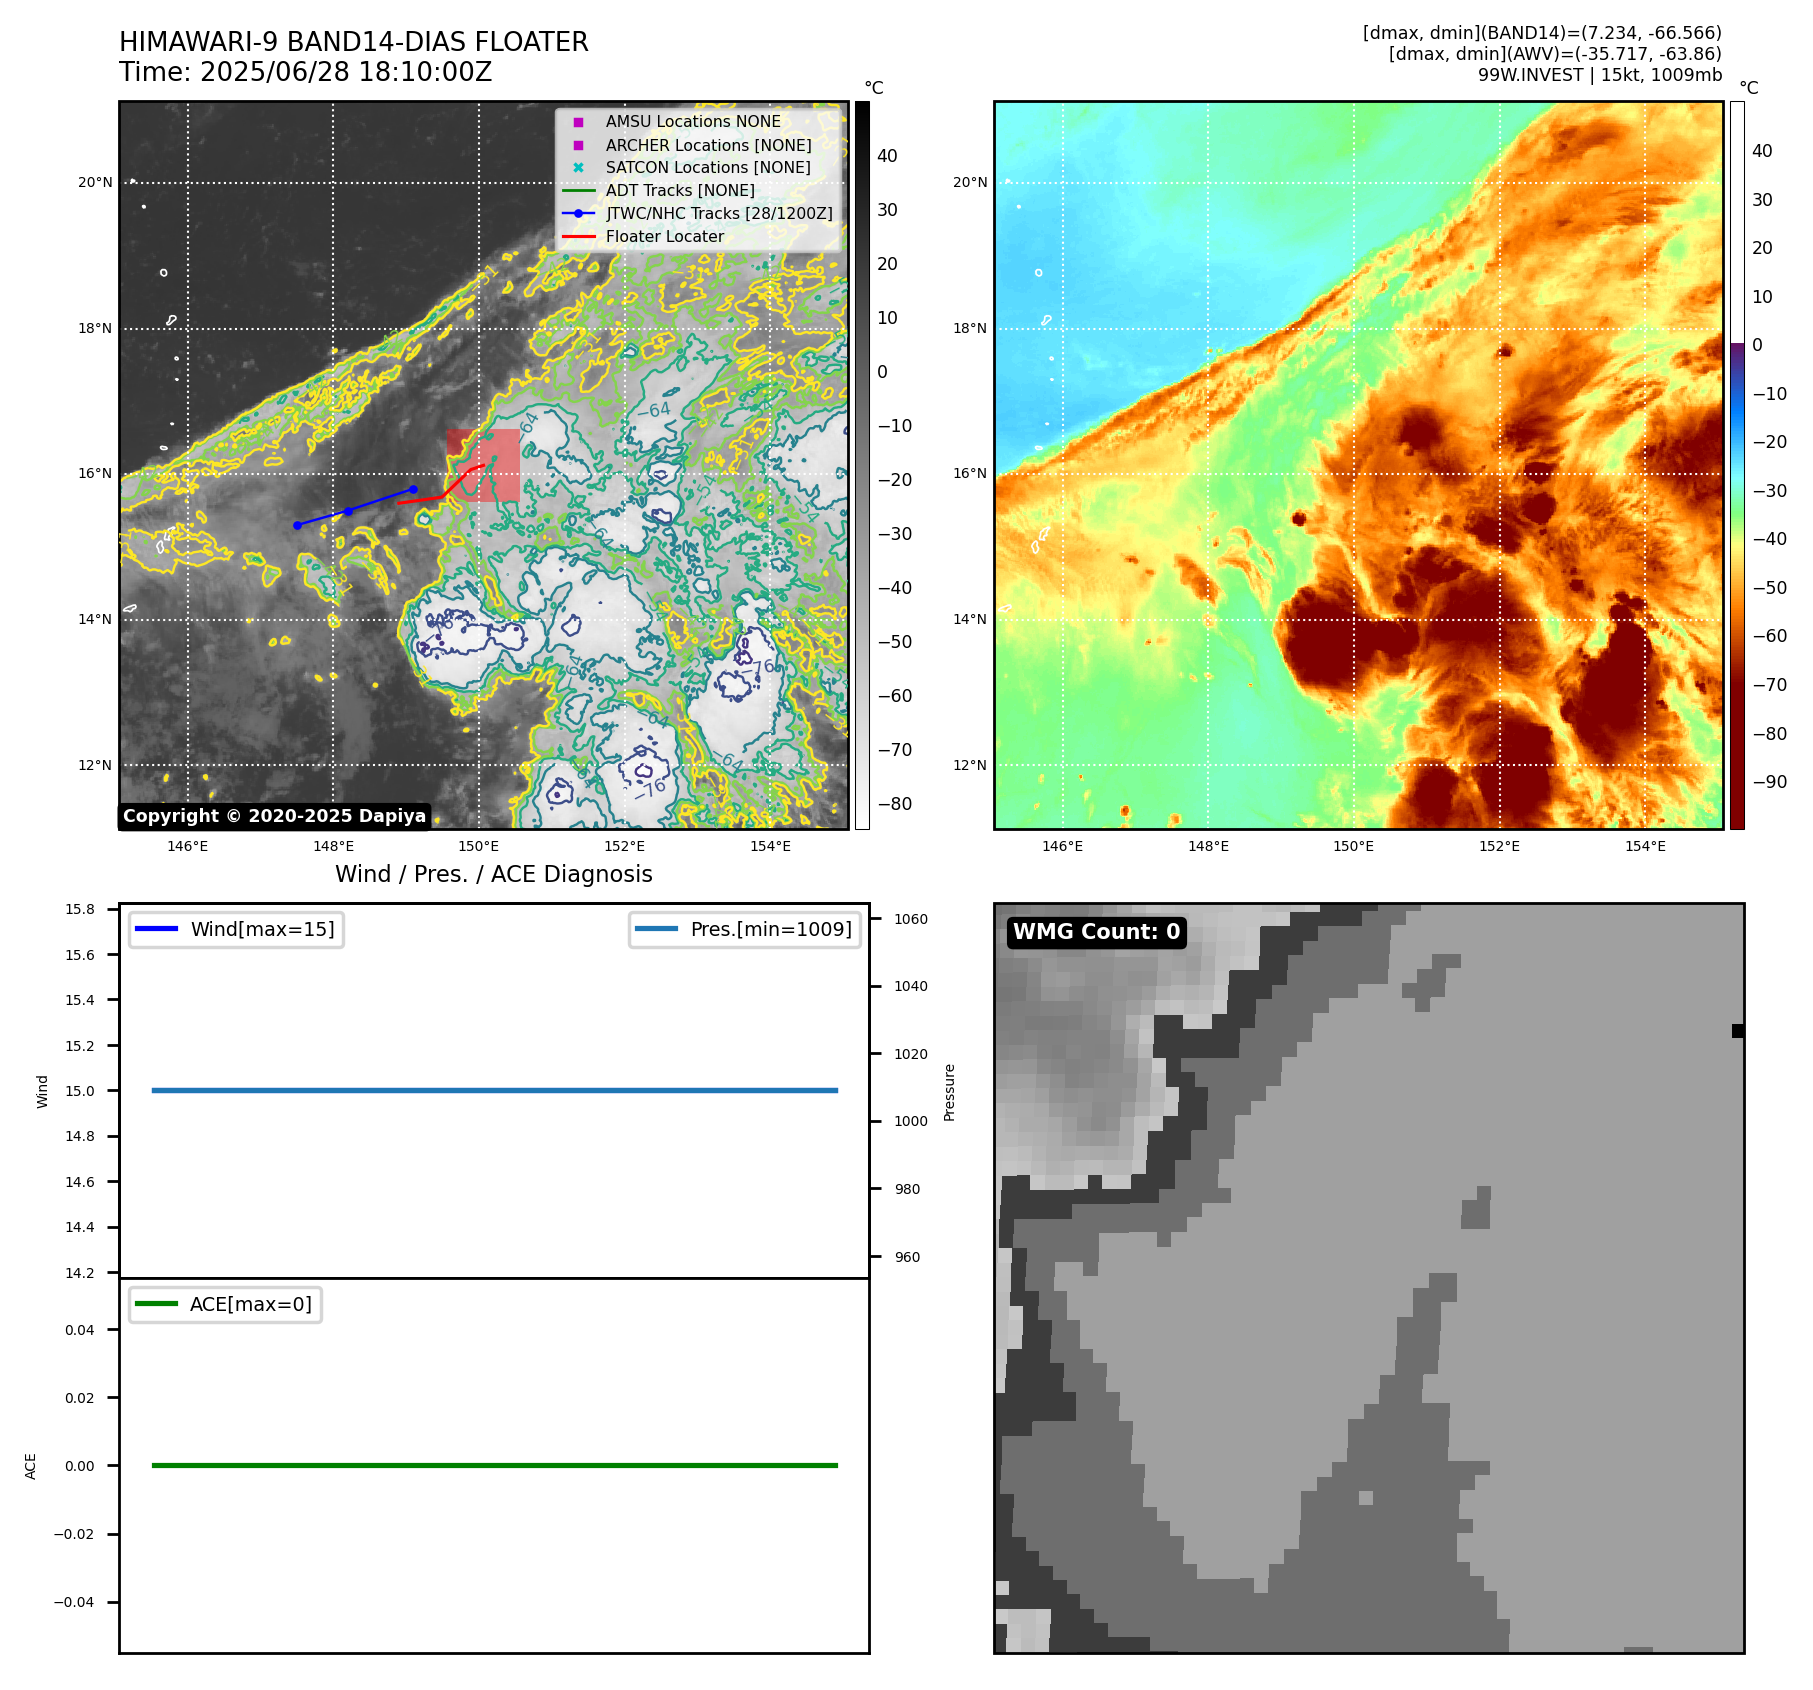Click the ACE vertical axis label
The width and height of the screenshot is (1813, 1690).
point(31,1466)
